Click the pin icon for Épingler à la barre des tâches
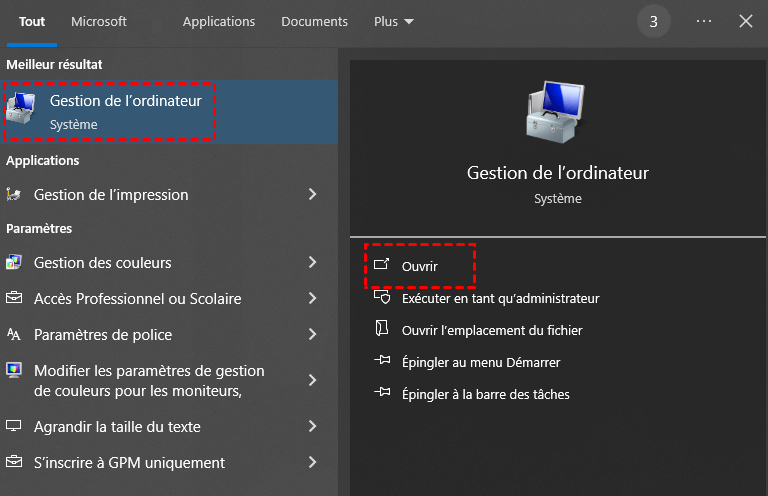This screenshot has height=496, width=768. [x=382, y=392]
